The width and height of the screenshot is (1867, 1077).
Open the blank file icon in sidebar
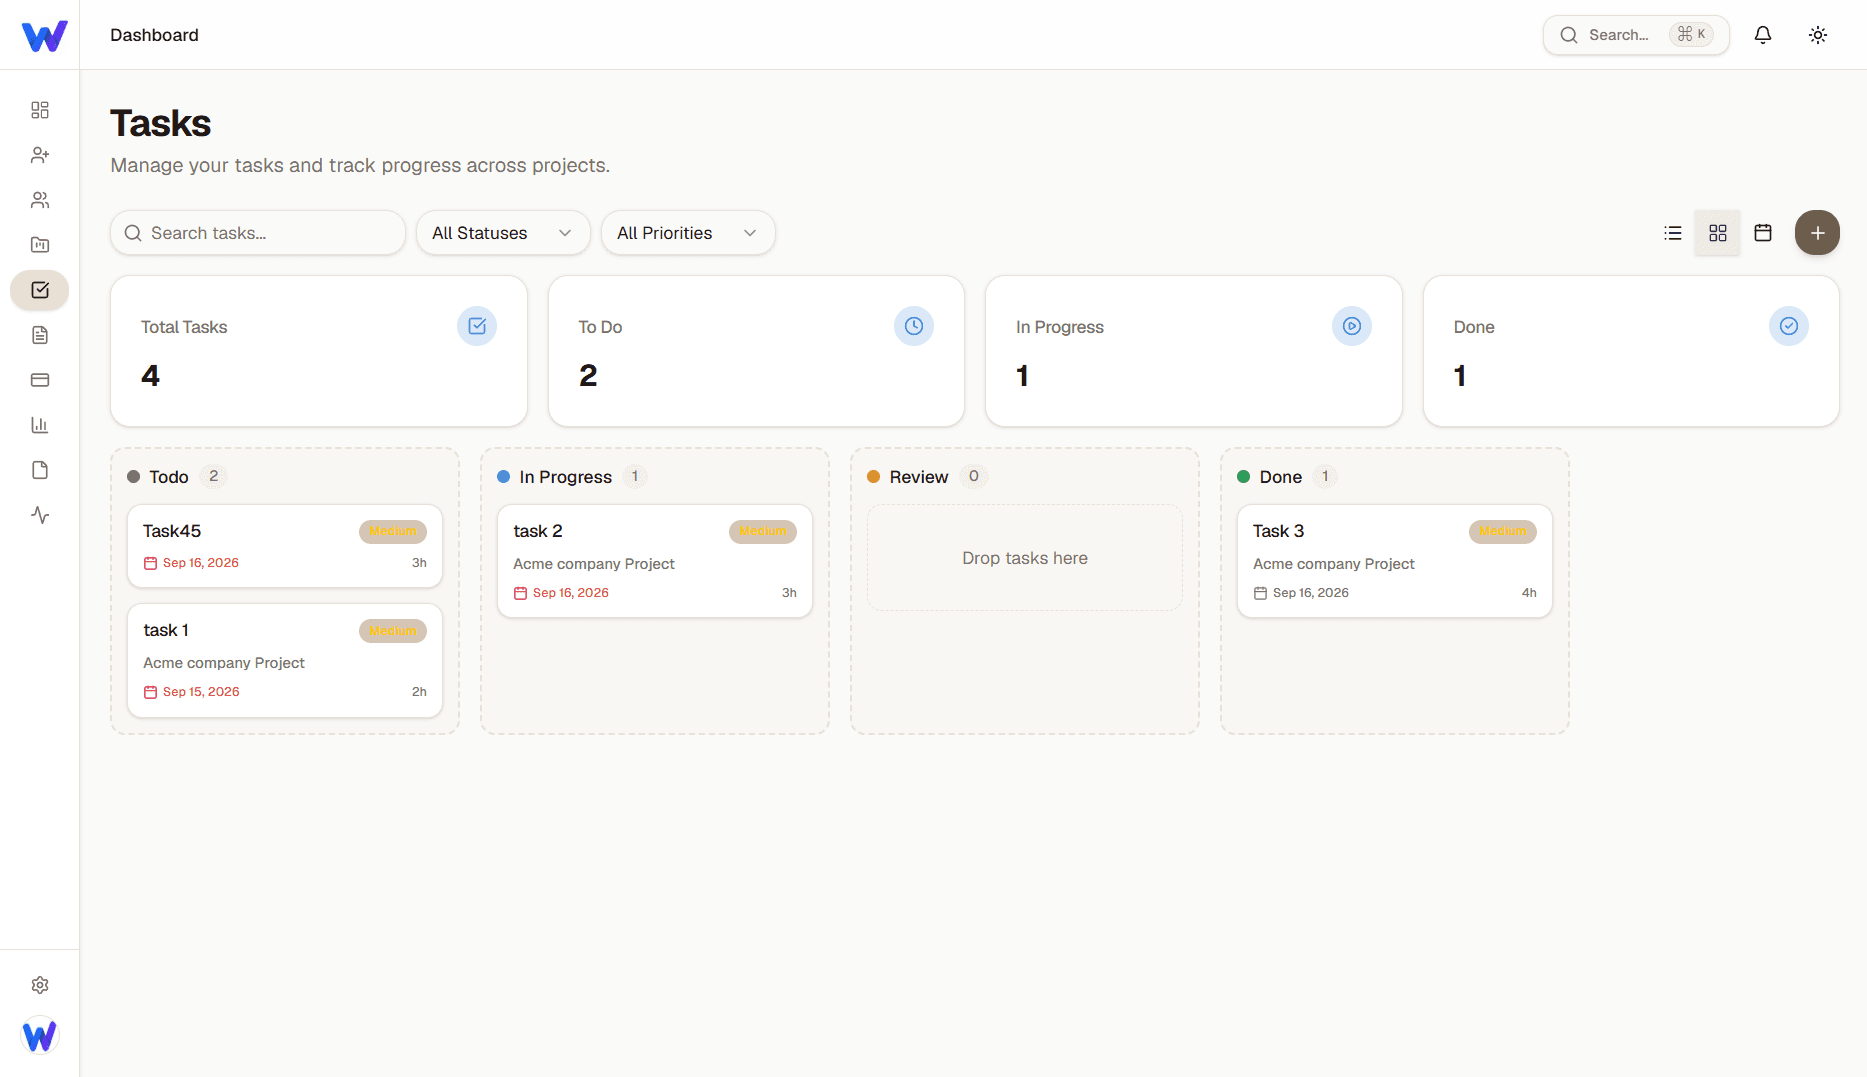pos(40,470)
